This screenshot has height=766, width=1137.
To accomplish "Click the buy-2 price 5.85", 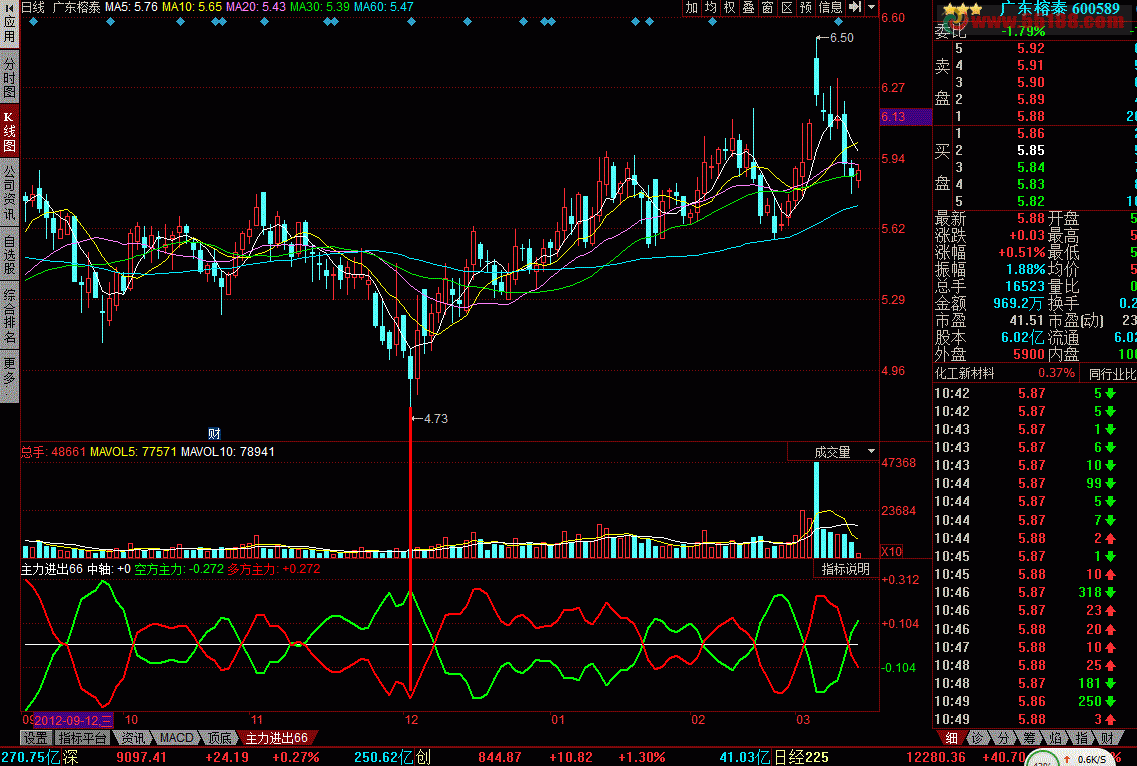I will (x=1030, y=150).
